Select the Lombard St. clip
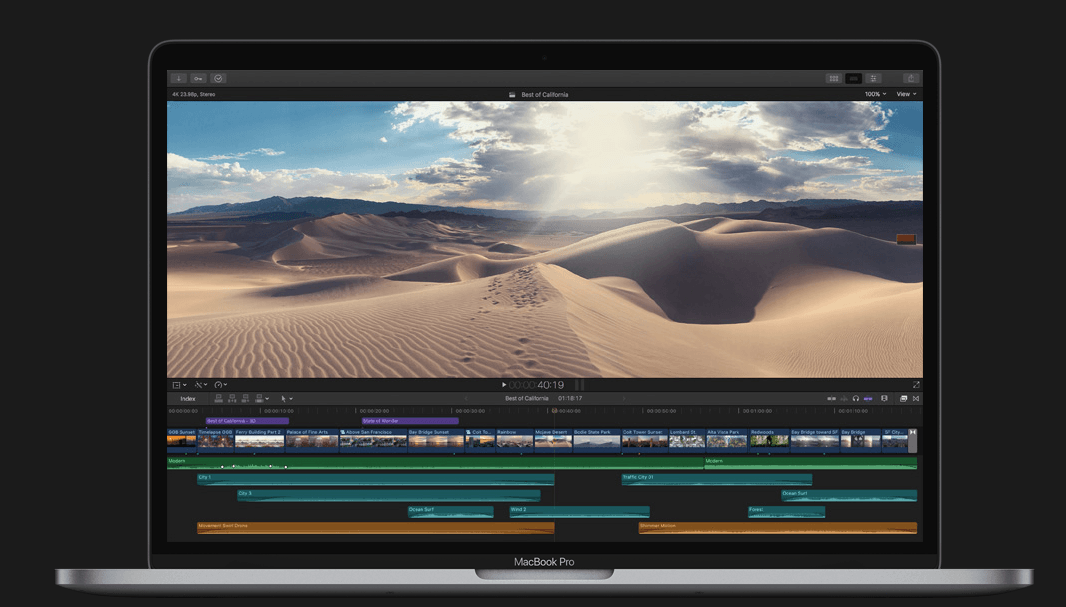Viewport: 1066px width, 607px height. tap(687, 440)
